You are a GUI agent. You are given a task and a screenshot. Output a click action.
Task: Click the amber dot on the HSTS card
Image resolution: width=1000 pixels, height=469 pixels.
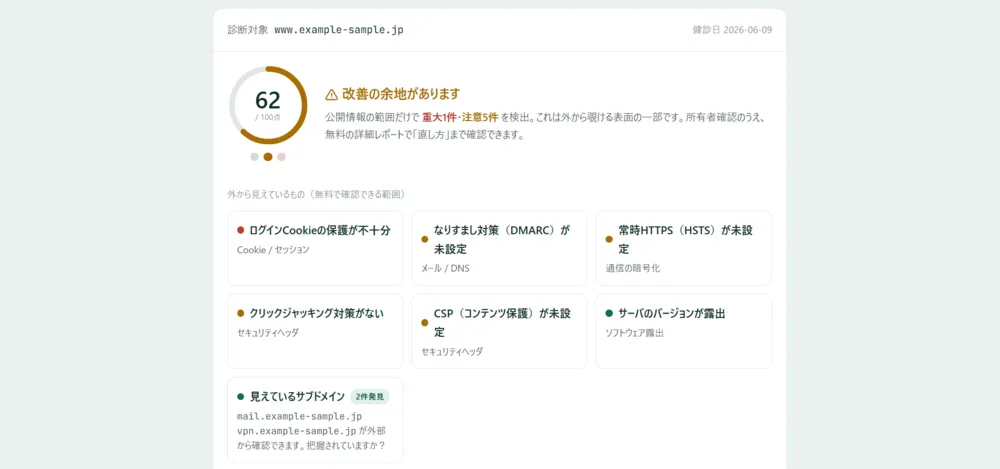(x=609, y=239)
